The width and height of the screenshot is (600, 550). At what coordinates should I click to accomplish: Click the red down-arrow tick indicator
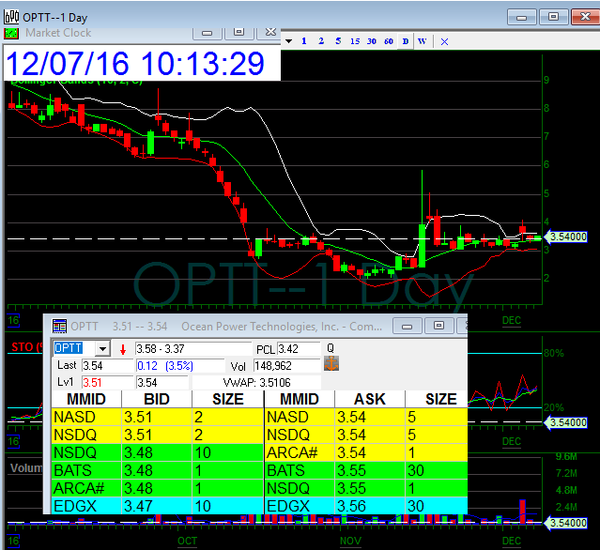click(x=123, y=349)
